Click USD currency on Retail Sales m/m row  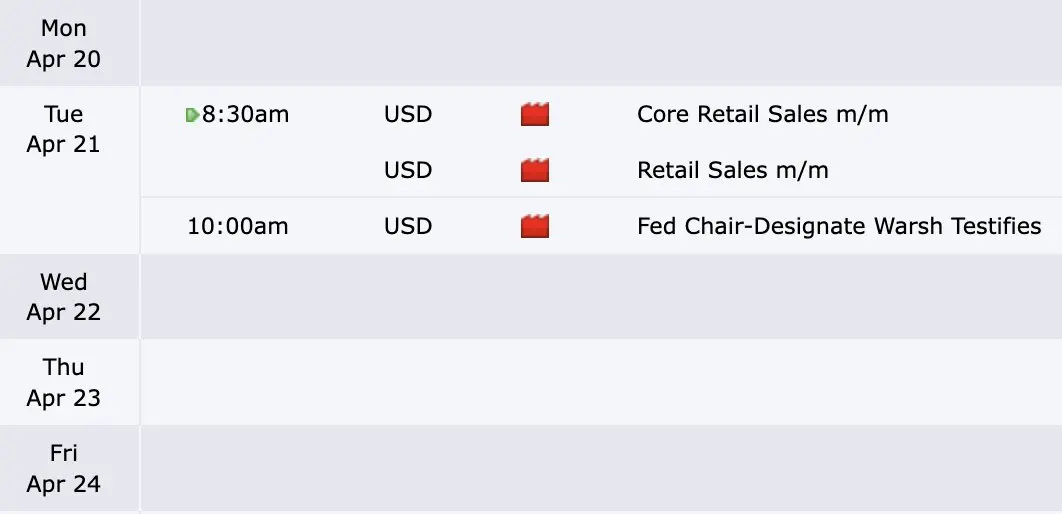(x=408, y=171)
